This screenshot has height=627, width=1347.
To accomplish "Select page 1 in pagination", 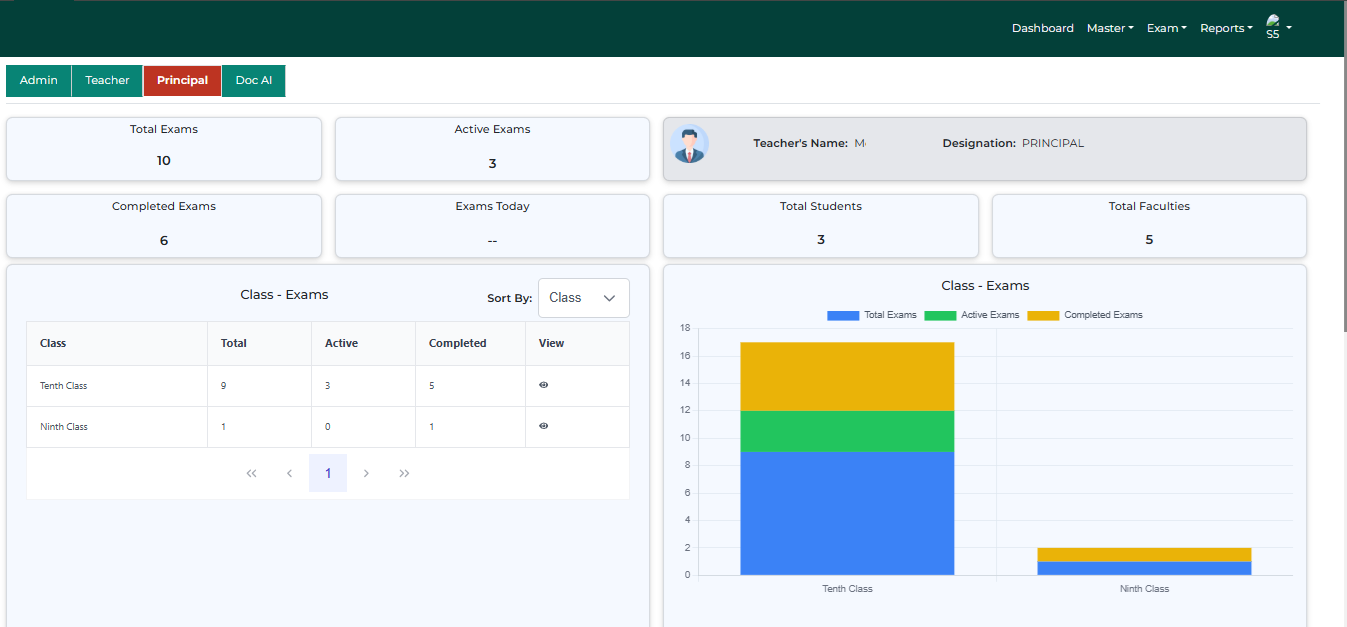I will point(328,473).
